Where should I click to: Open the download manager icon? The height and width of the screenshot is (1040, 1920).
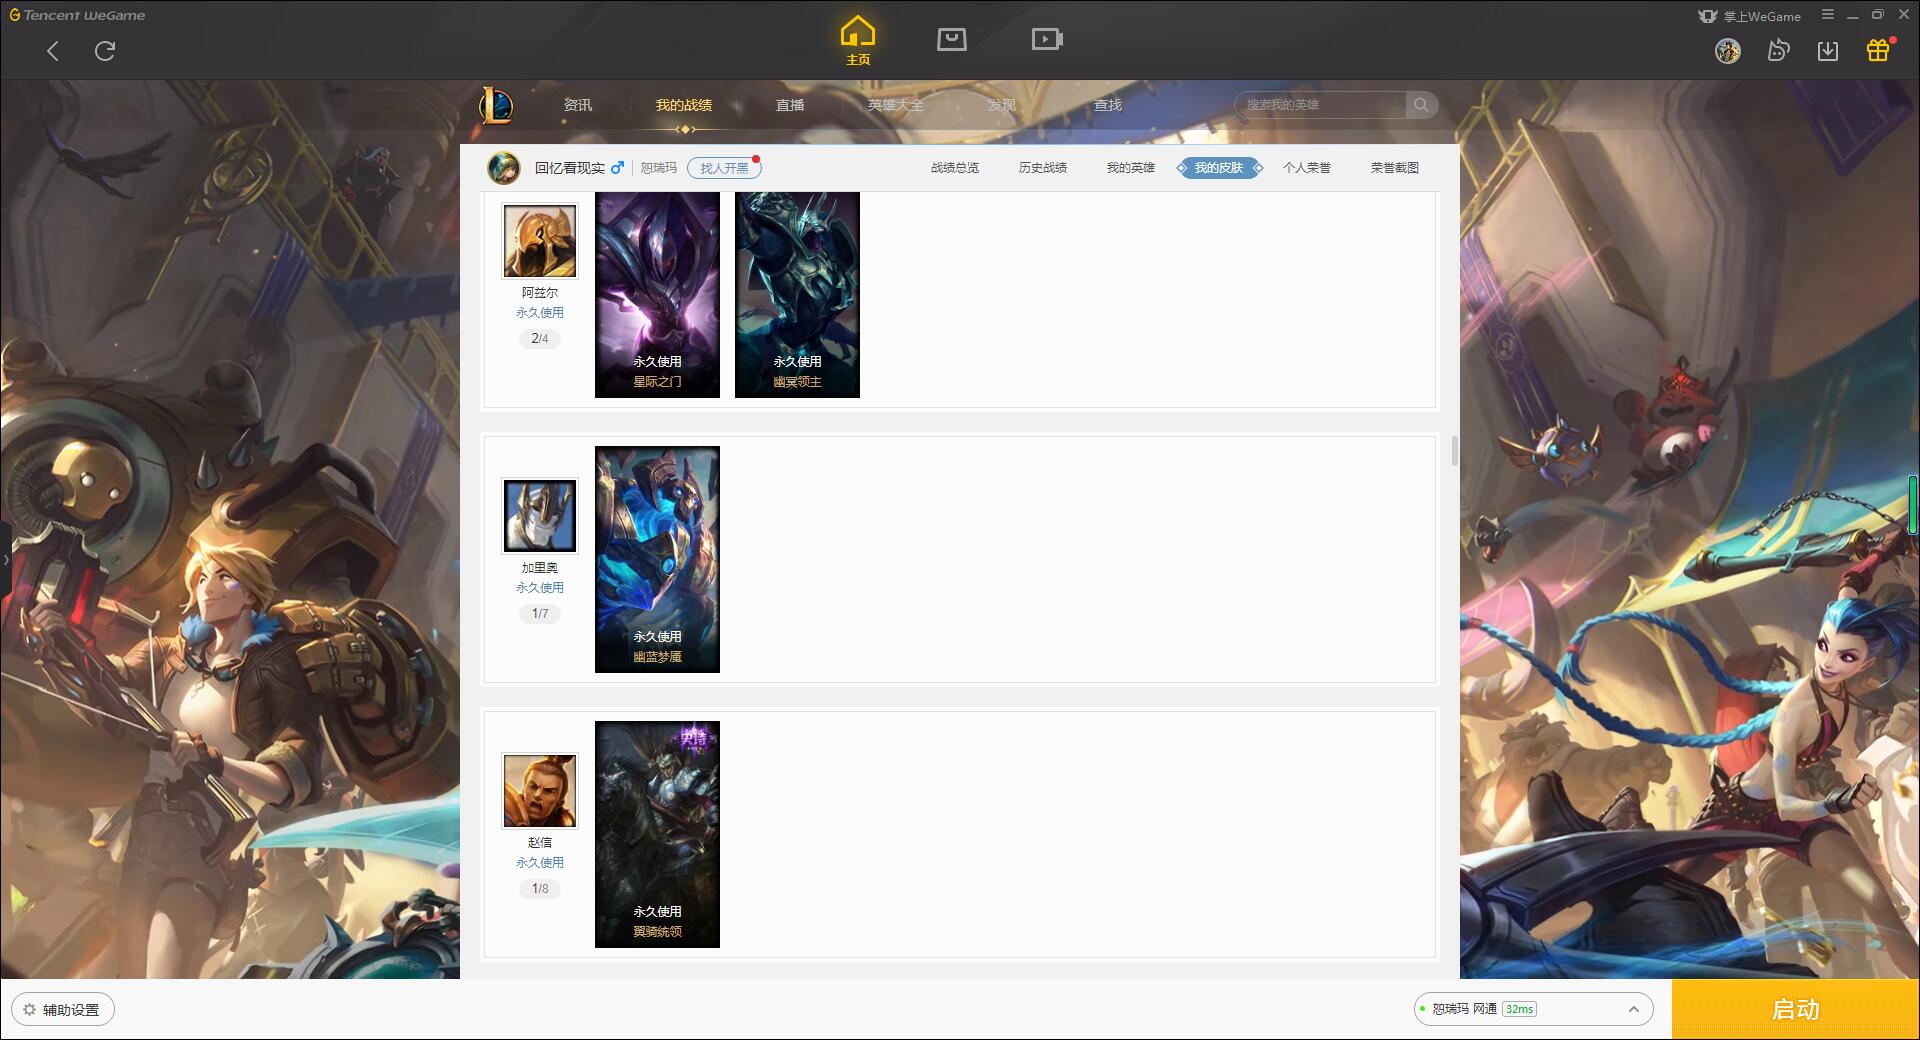(1828, 51)
